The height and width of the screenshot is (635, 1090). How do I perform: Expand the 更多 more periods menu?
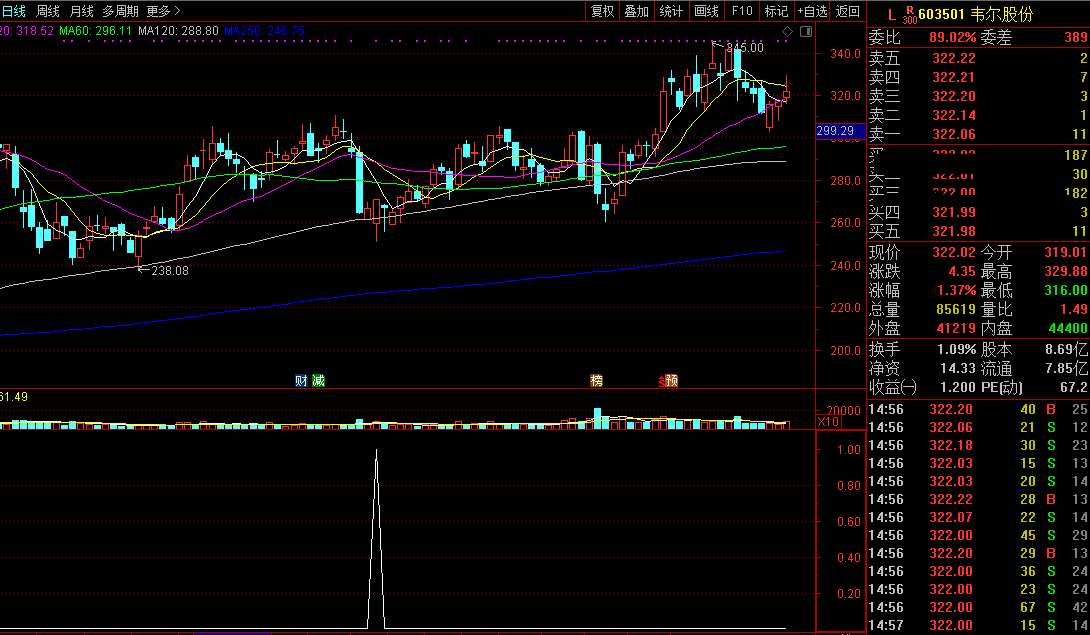[163, 11]
